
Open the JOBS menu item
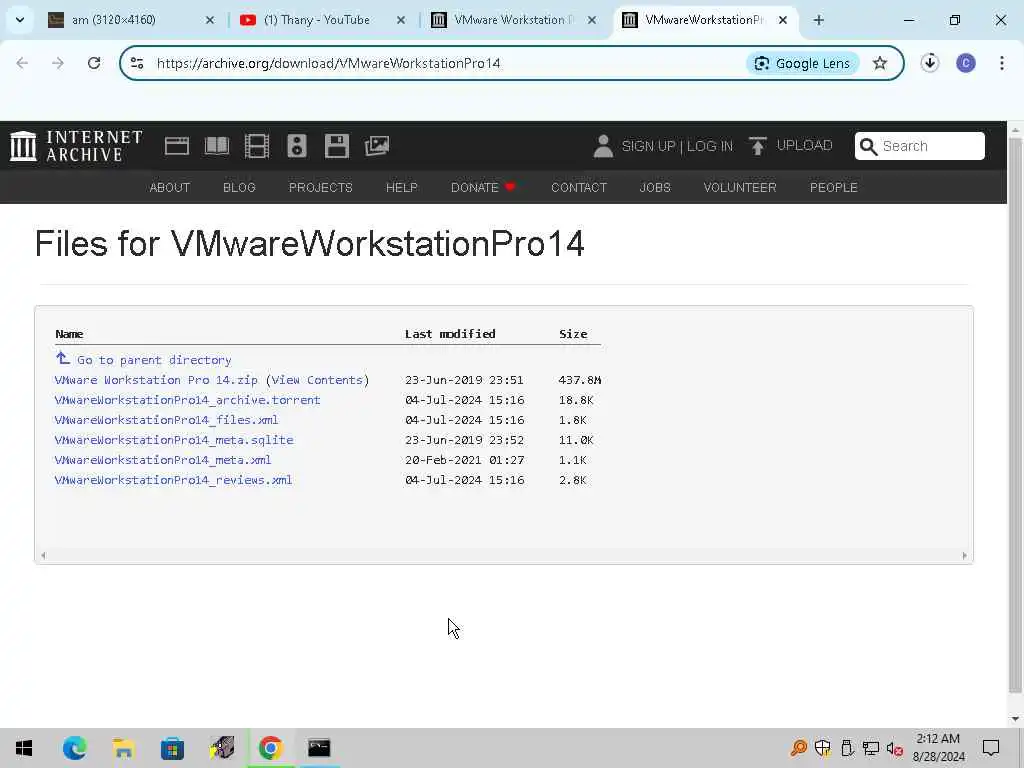(655, 187)
